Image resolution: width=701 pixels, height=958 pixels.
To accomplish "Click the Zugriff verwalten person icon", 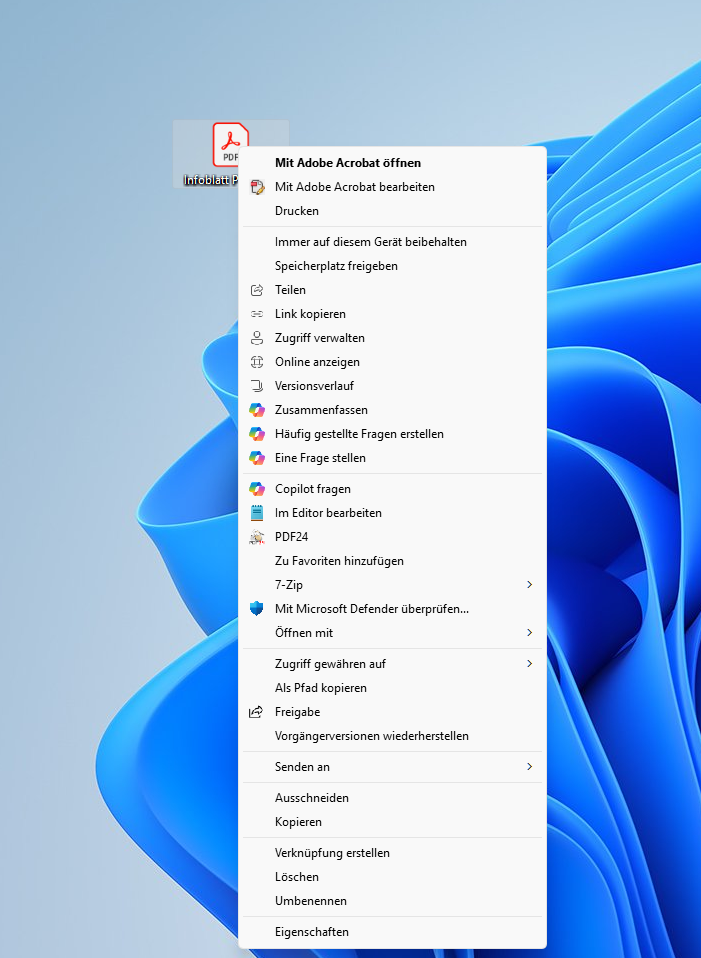I will pos(257,338).
